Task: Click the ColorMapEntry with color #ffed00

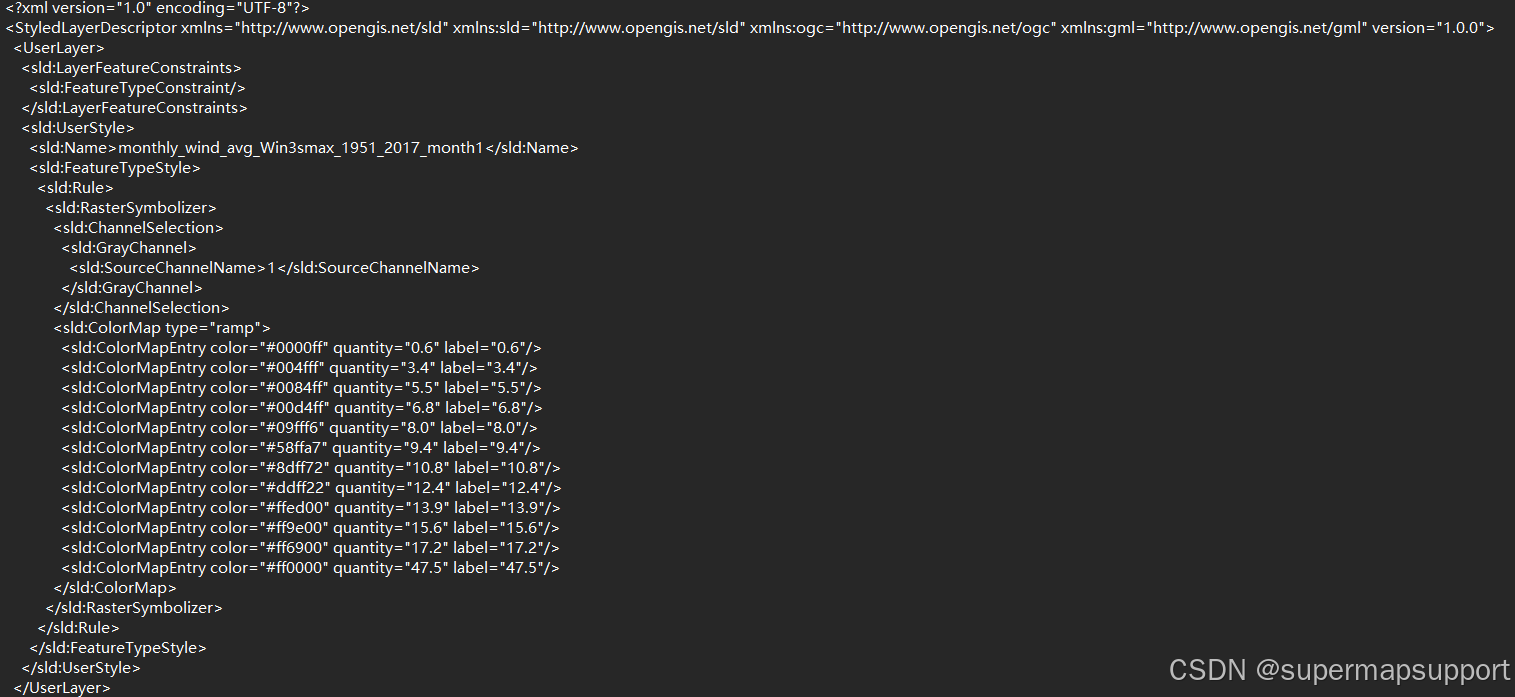Action: click(310, 508)
